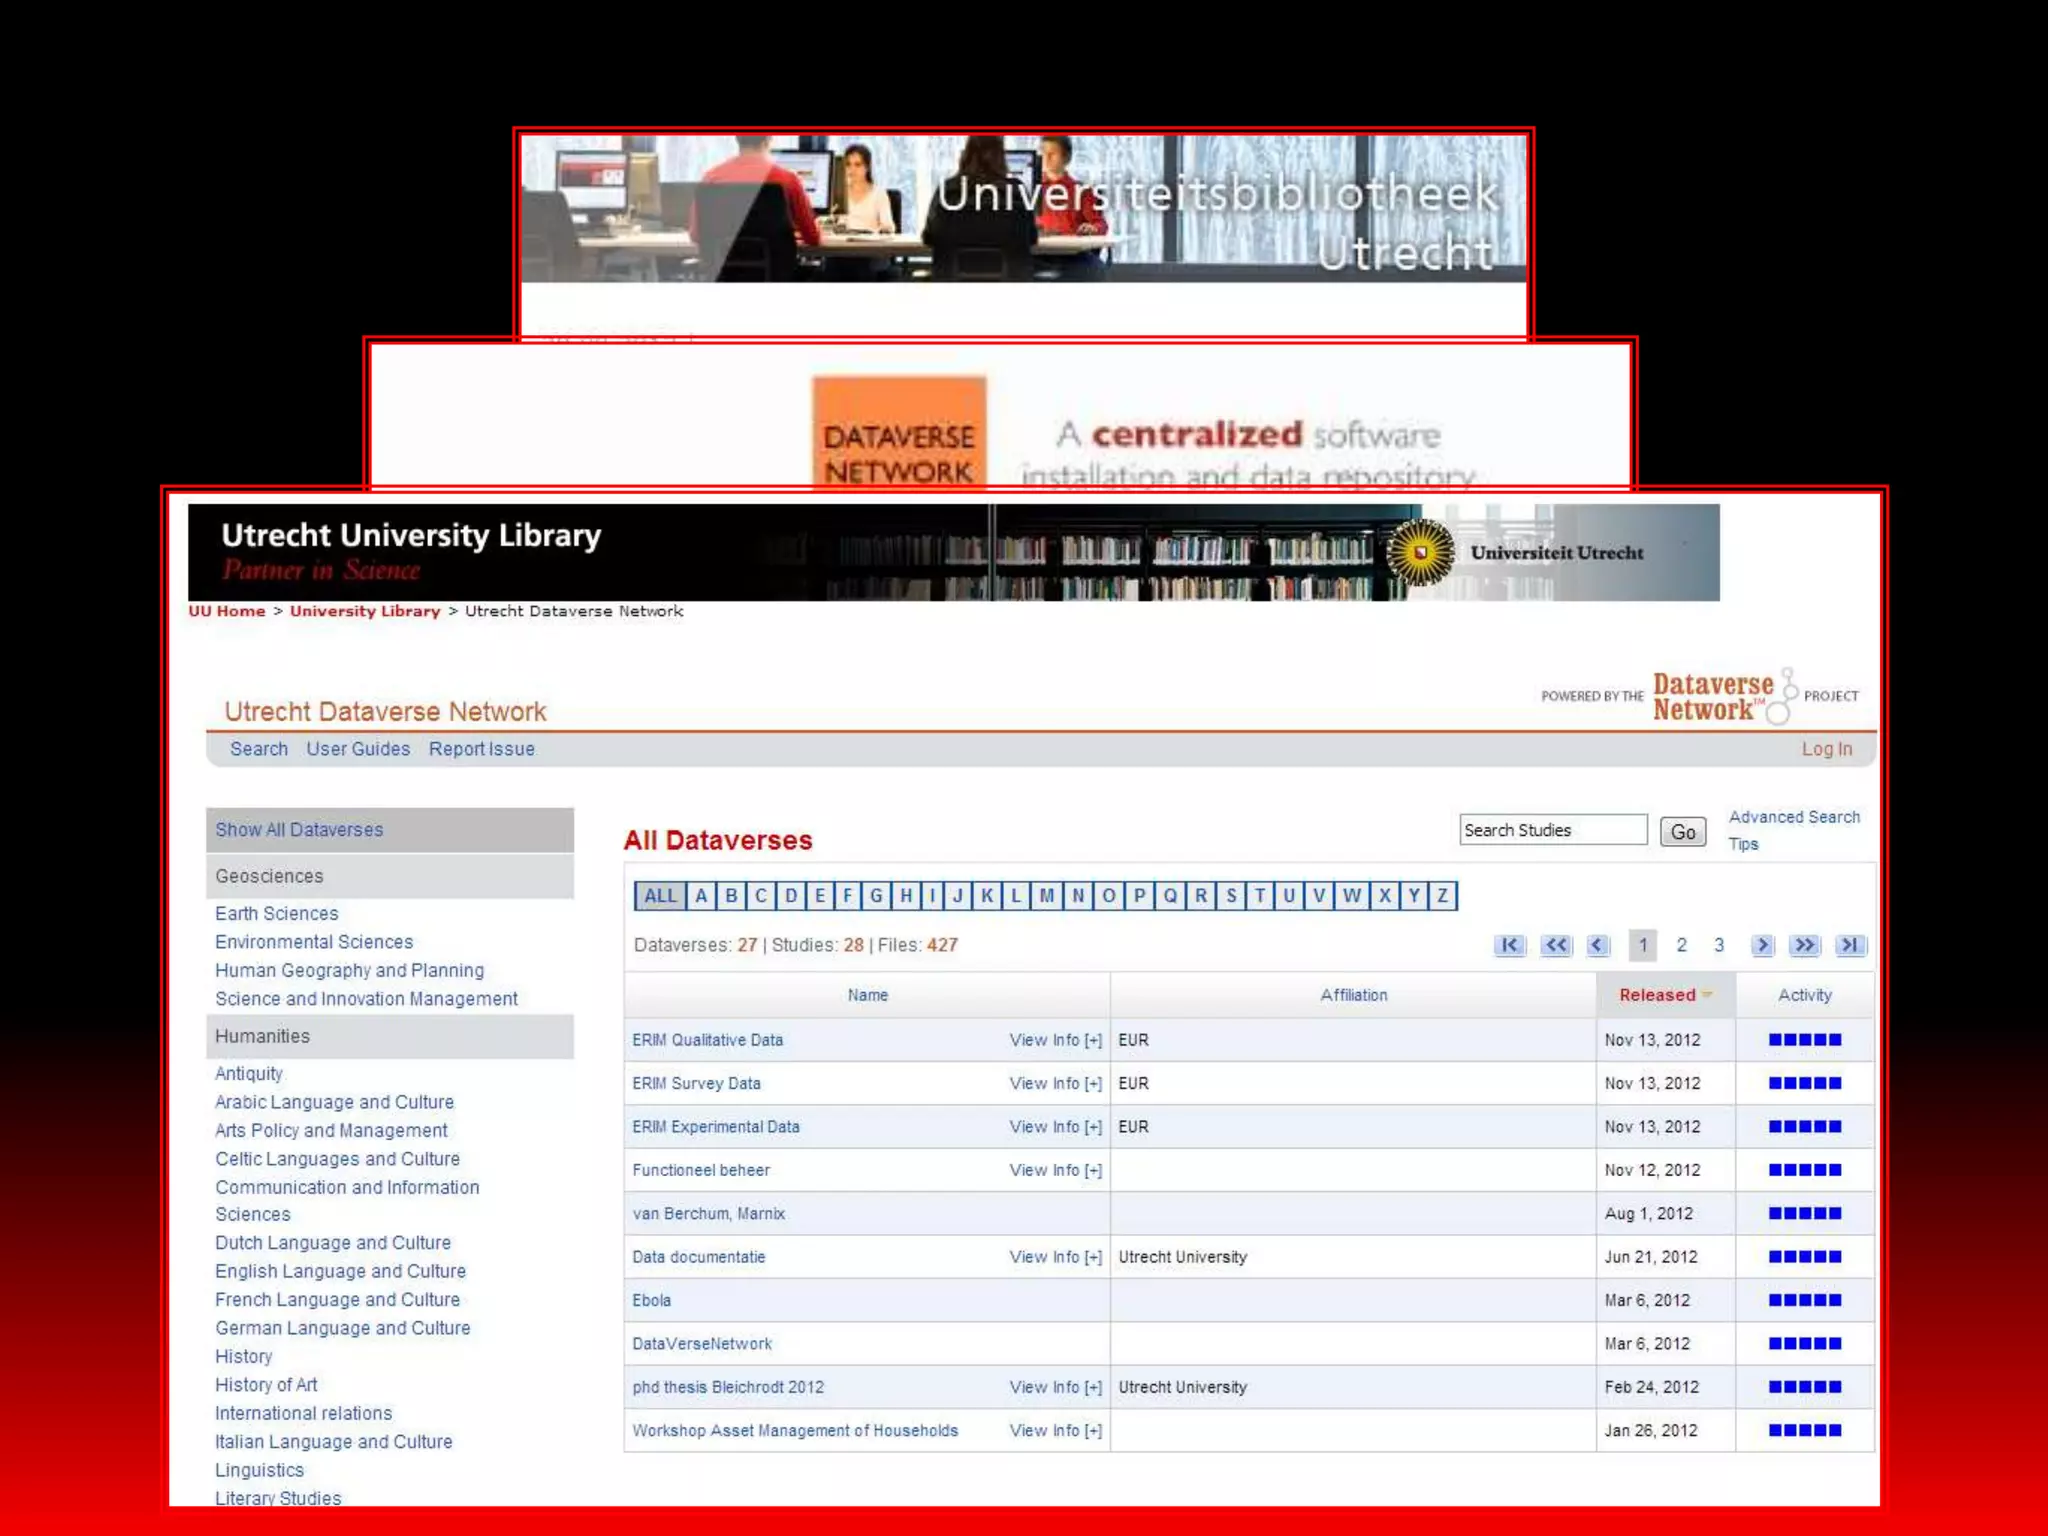This screenshot has height=1536, width=2048.
Task: Click the next page arrow icon
Action: pos(1762,945)
